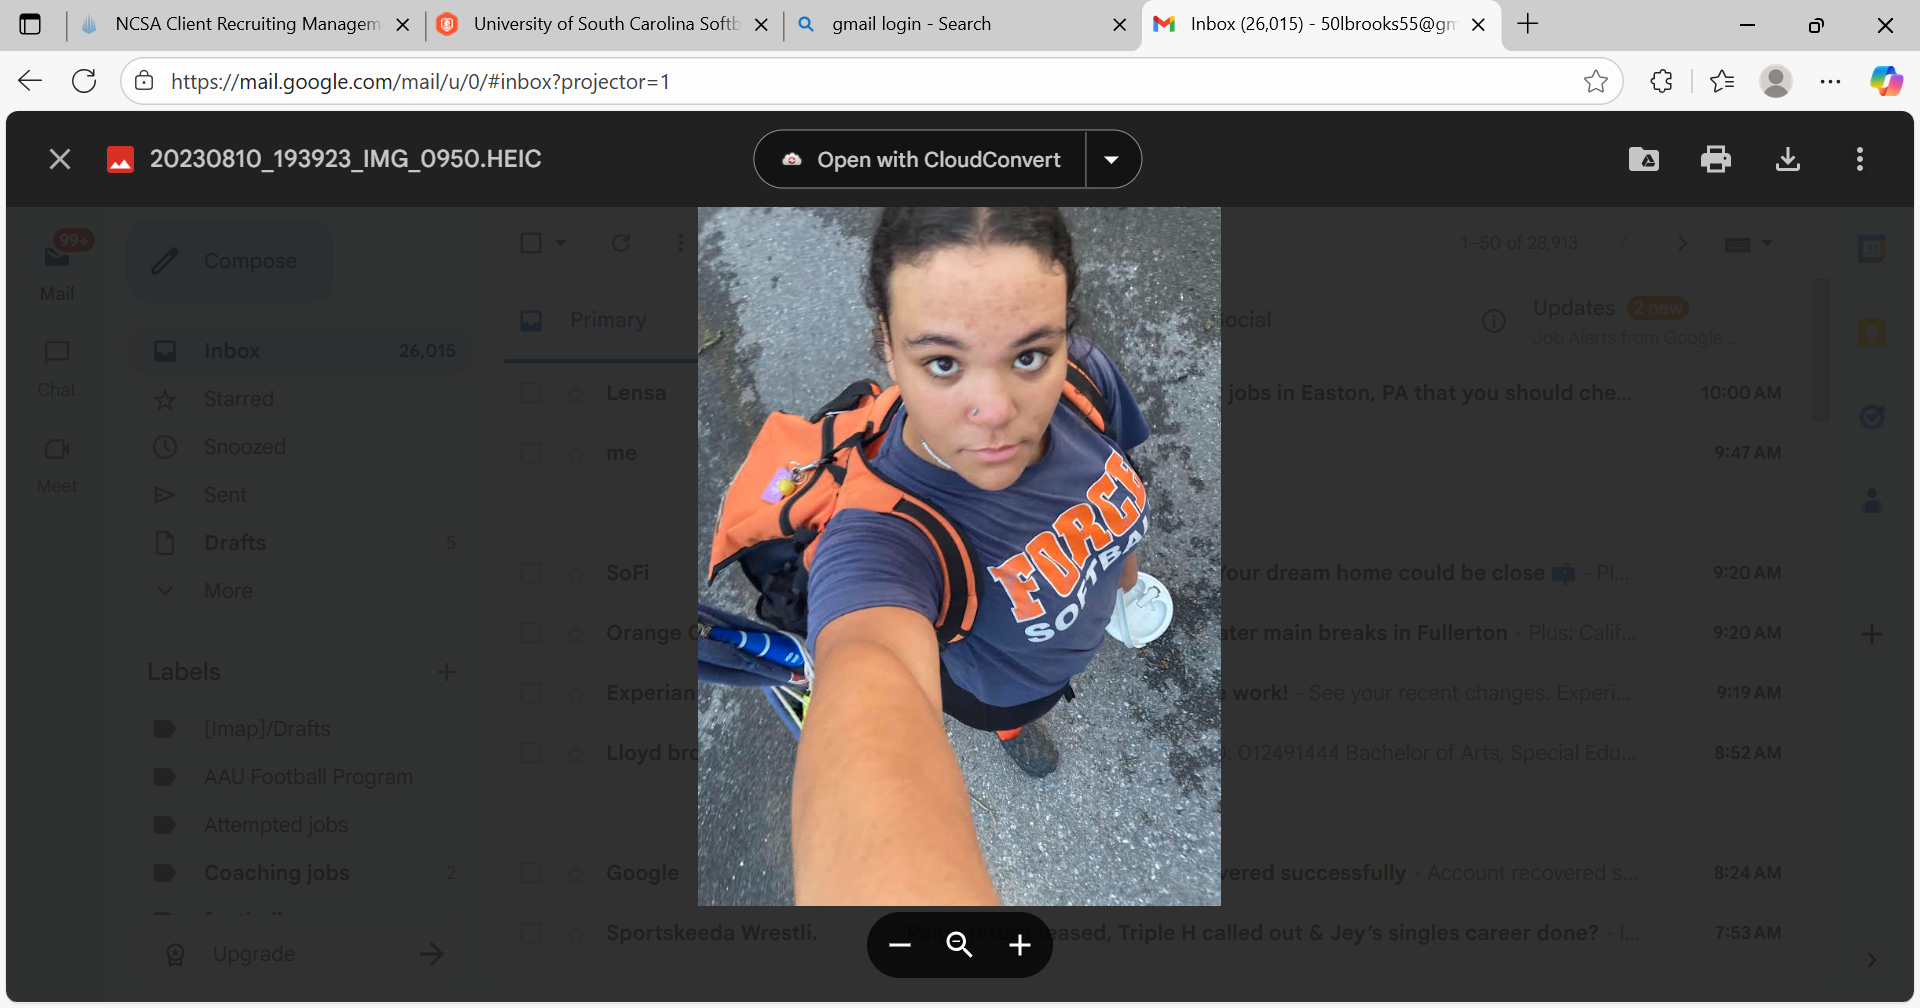
Task: Open the Inbox folder in the sidebar
Action: (x=300, y=351)
